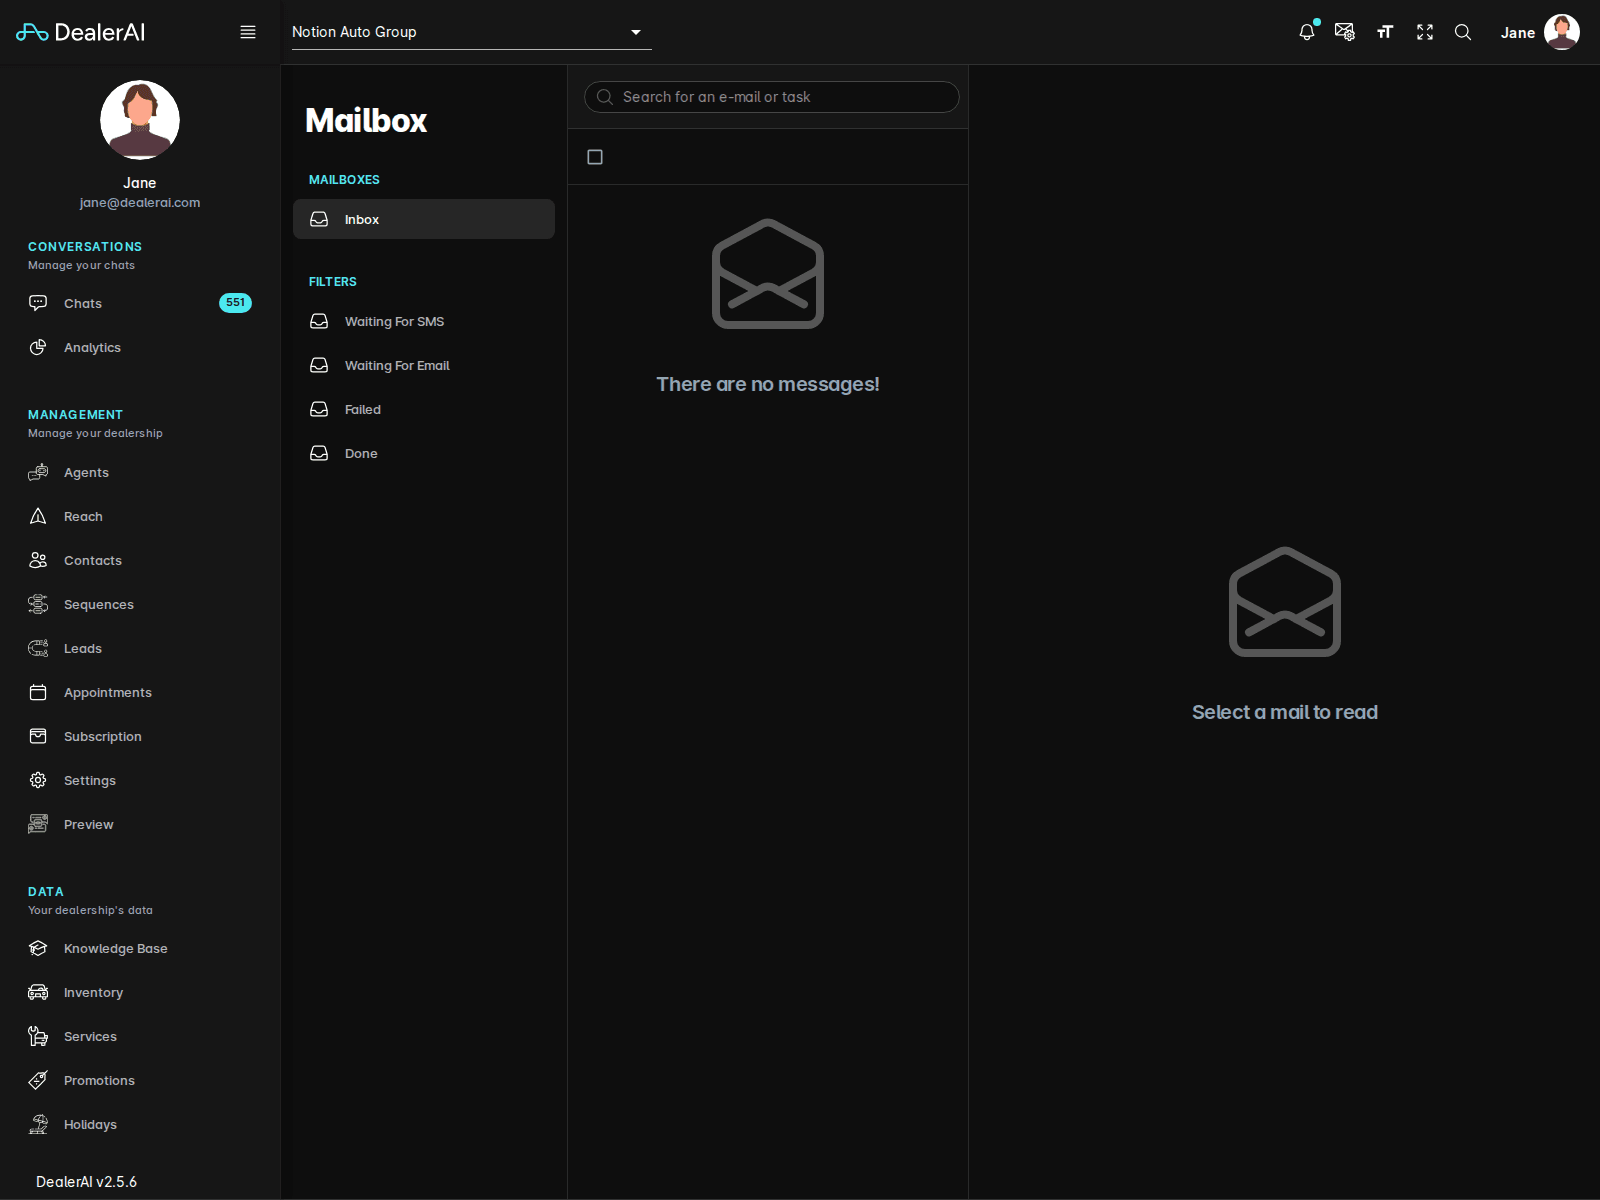
Task: Go to Knowledge Base page
Action: point(115,948)
